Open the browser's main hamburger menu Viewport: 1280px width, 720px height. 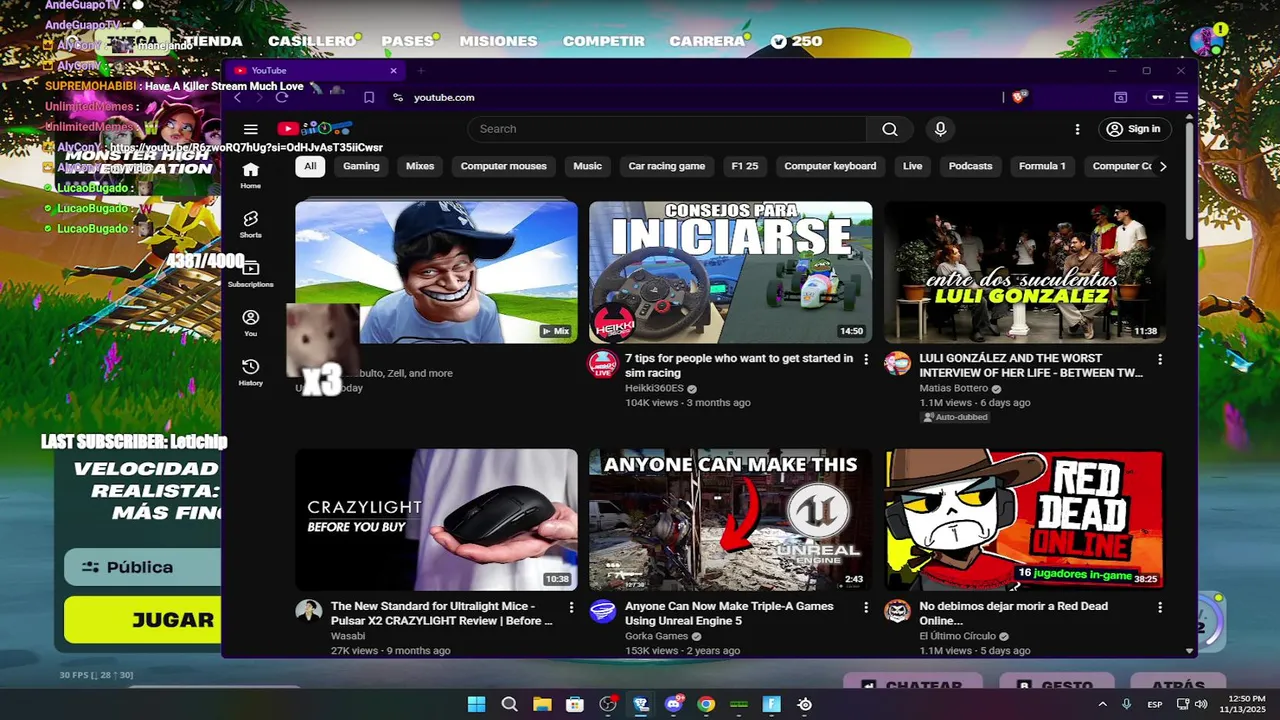[1181, 97]
